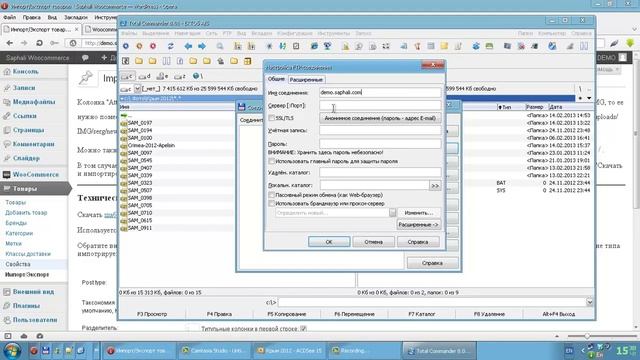Switch to the Общие tab
The height and width of the screenshot is (360, 640).
click(276, 79)
